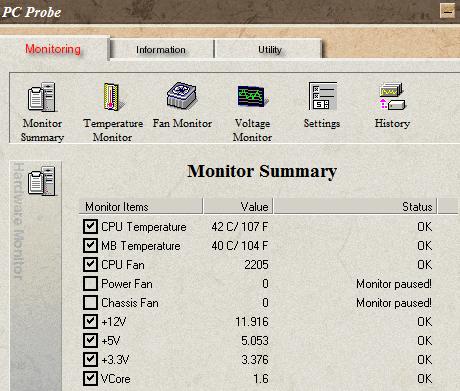This screenshot has height=391, width=460.
Task: Open the Voltage Monitor graph icon
Action: [x=252, y=96]
